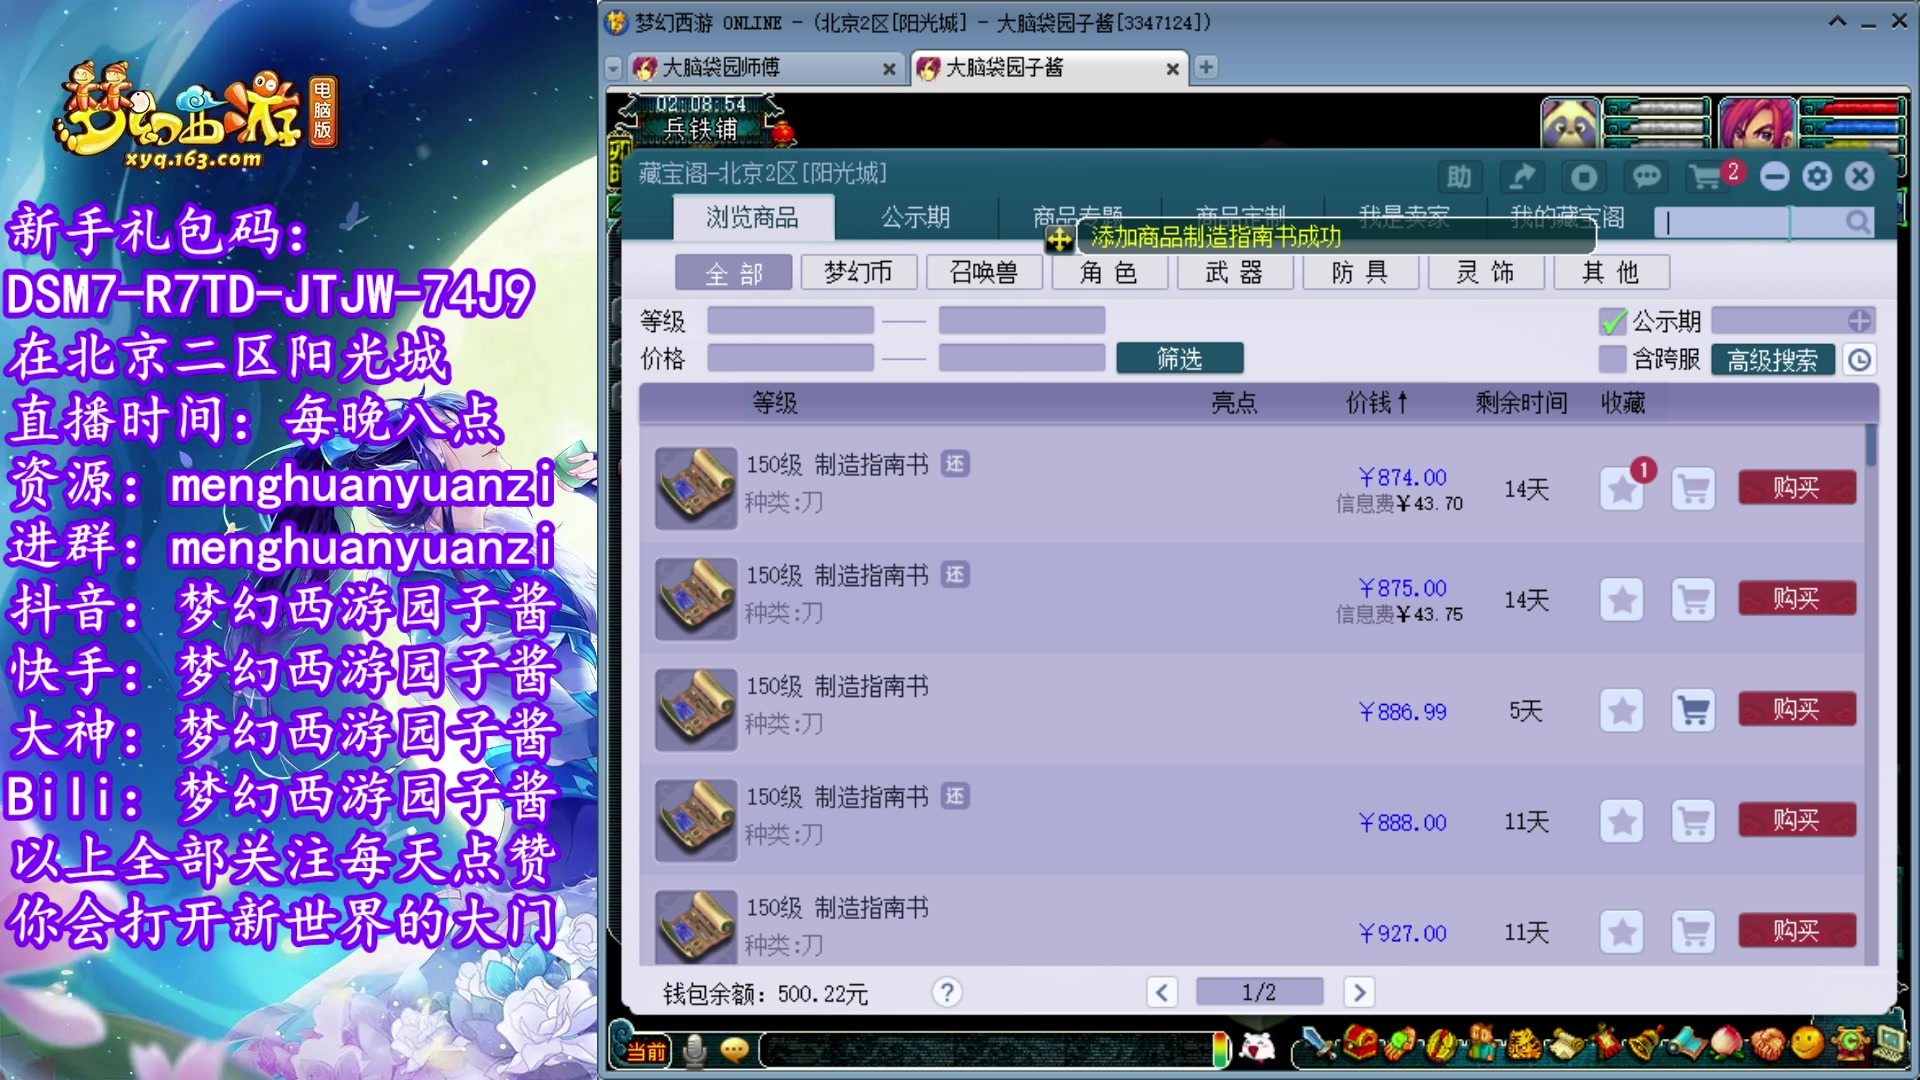Select the 角色 category
The height and width of the screenshot is (1080, 1920).
tap(1109, 272)
